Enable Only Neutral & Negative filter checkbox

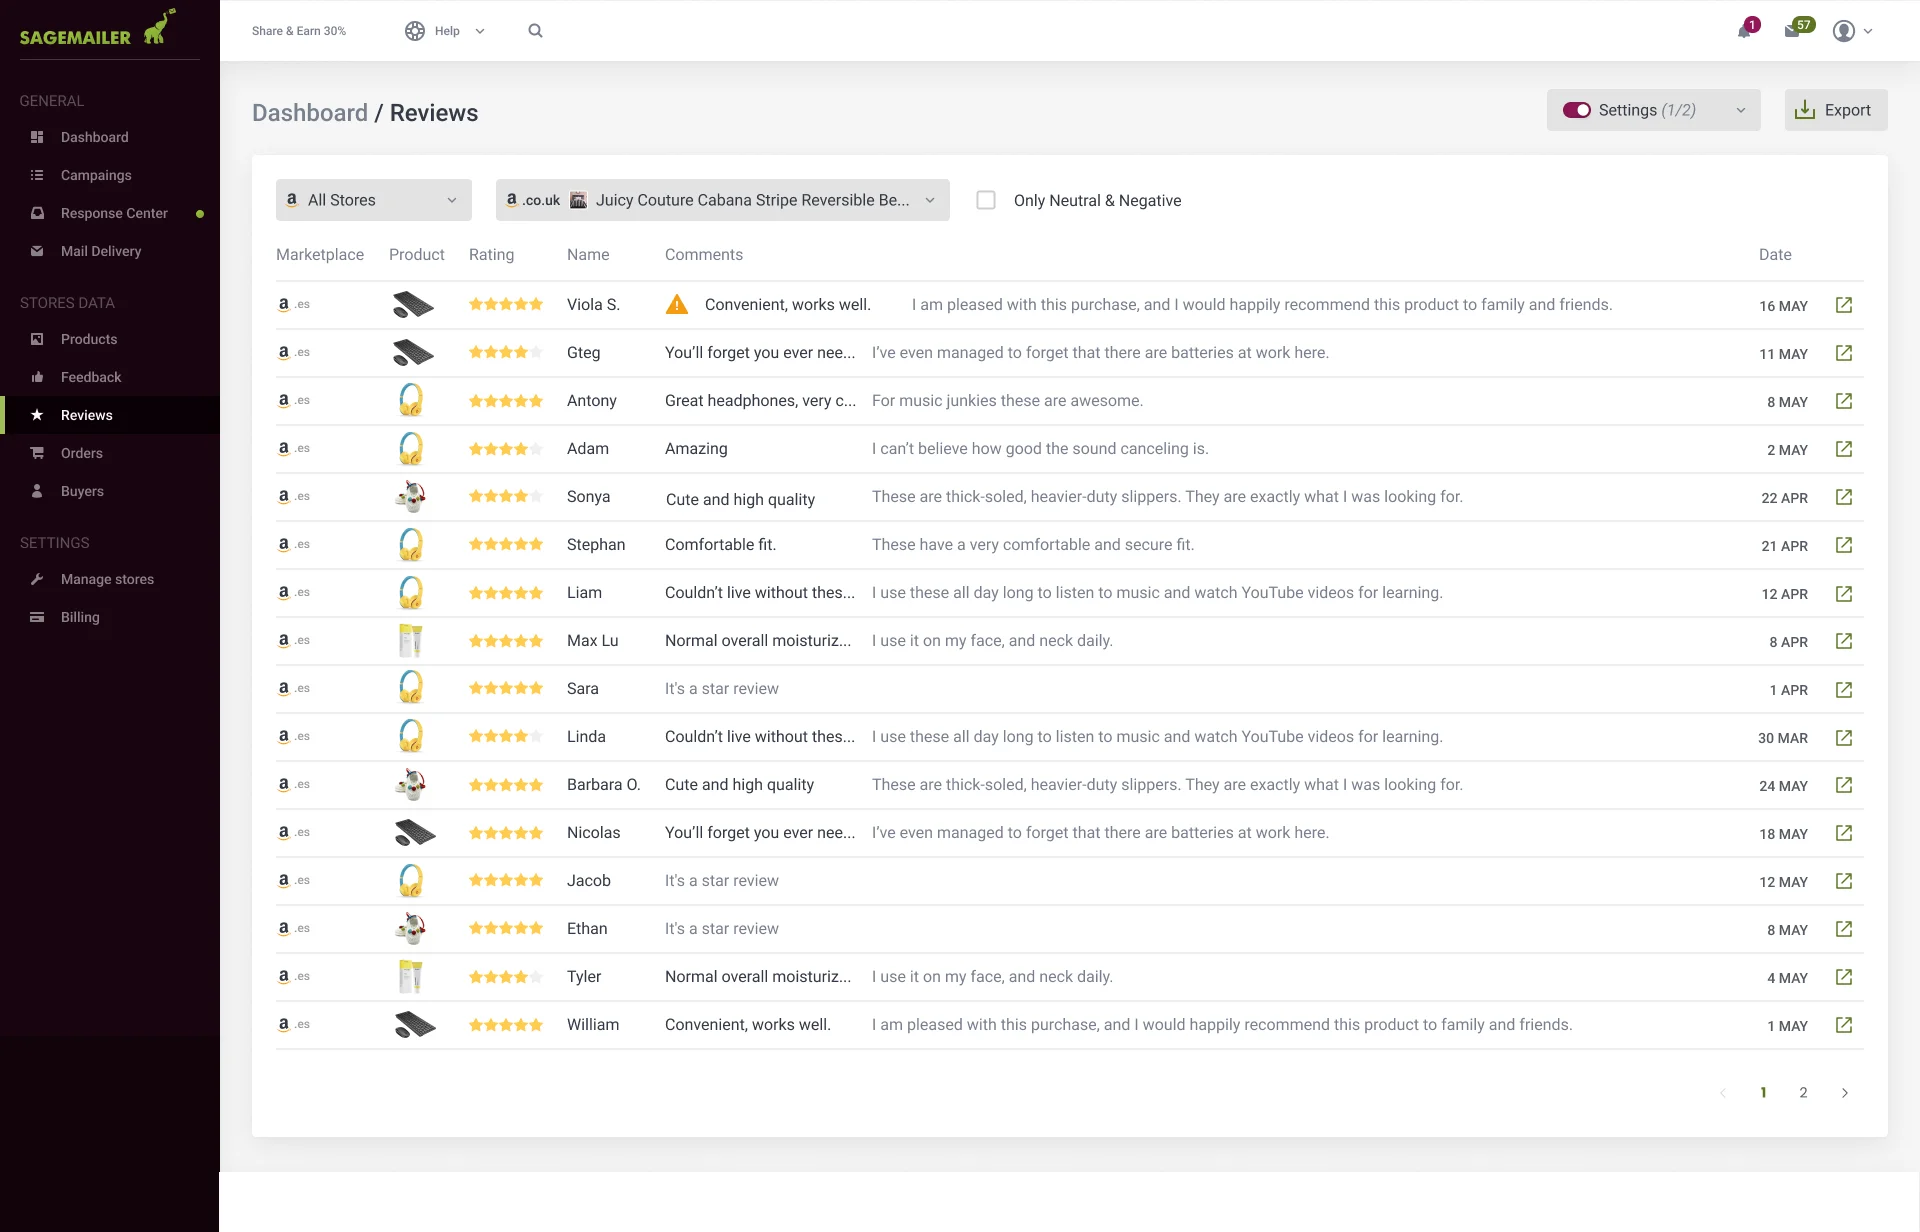point(985,200)
